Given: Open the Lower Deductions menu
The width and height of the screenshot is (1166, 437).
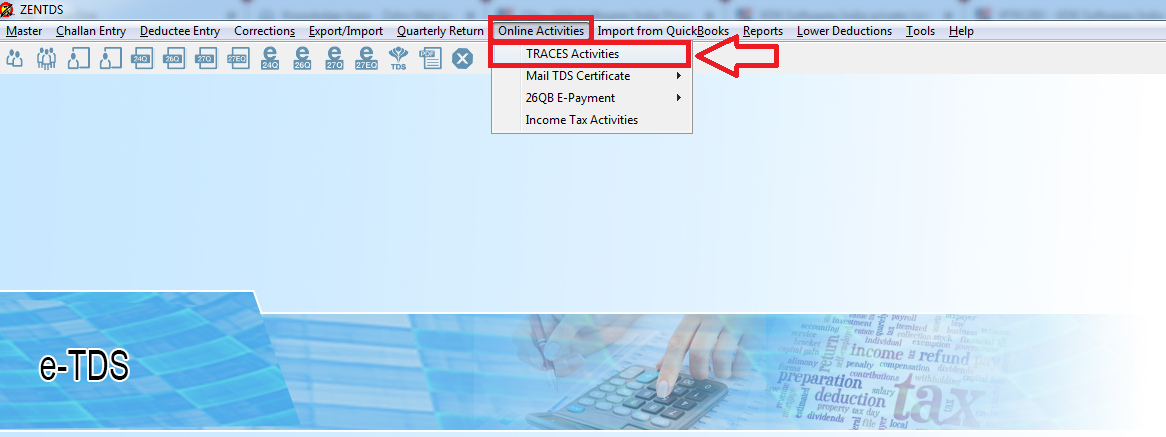Looking at the screenshot, I should pyautogui.click(x=844, y=31).
